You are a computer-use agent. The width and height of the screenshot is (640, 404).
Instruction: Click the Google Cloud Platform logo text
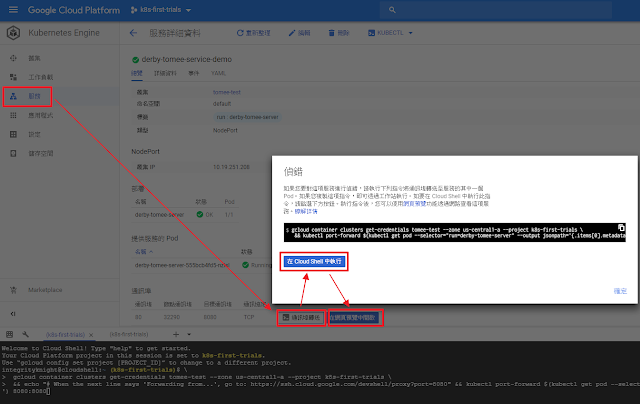click(74, 10)
